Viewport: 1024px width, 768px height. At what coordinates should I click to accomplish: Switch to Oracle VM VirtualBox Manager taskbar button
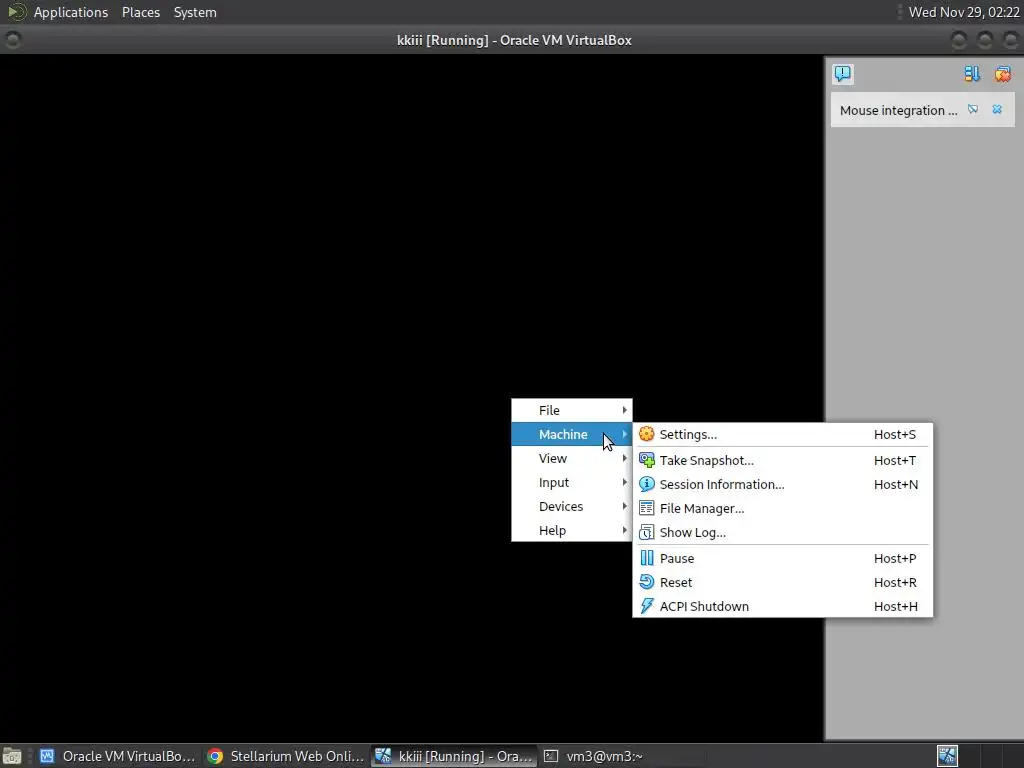118,756
